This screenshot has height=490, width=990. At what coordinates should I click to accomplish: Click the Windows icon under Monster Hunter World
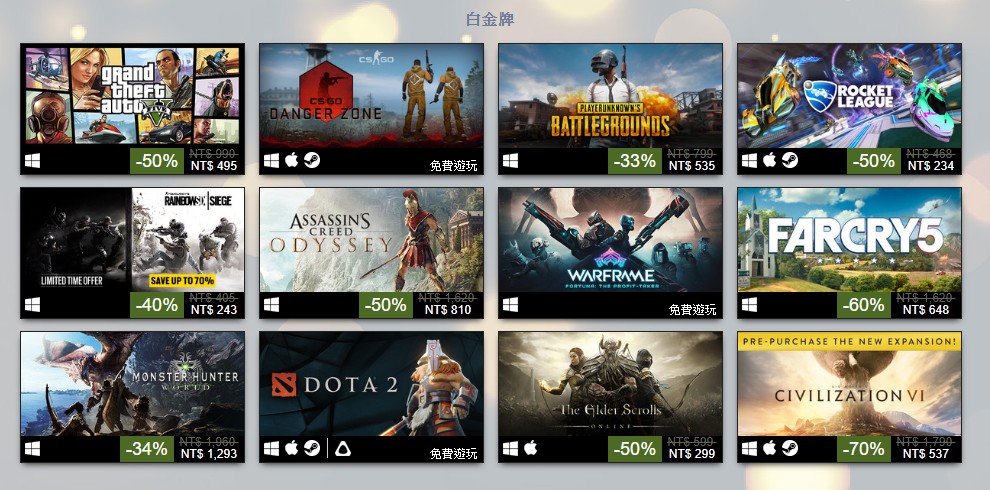(x=32, y=448)
